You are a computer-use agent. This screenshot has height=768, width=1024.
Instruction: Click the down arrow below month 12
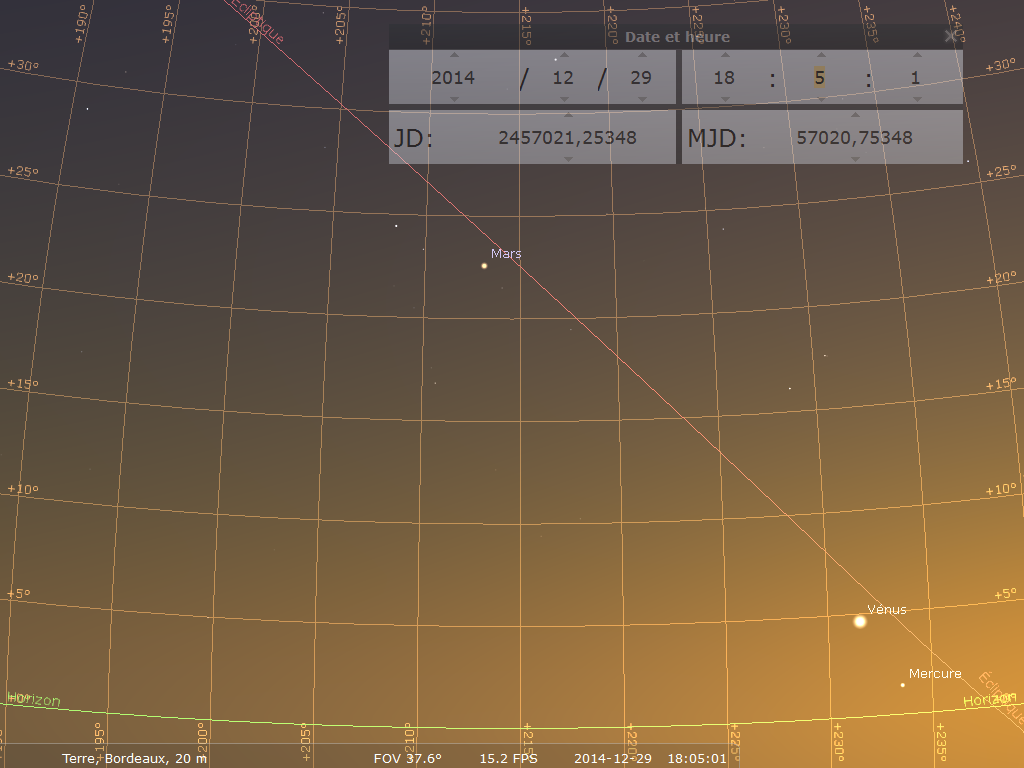tap(563, 99)
